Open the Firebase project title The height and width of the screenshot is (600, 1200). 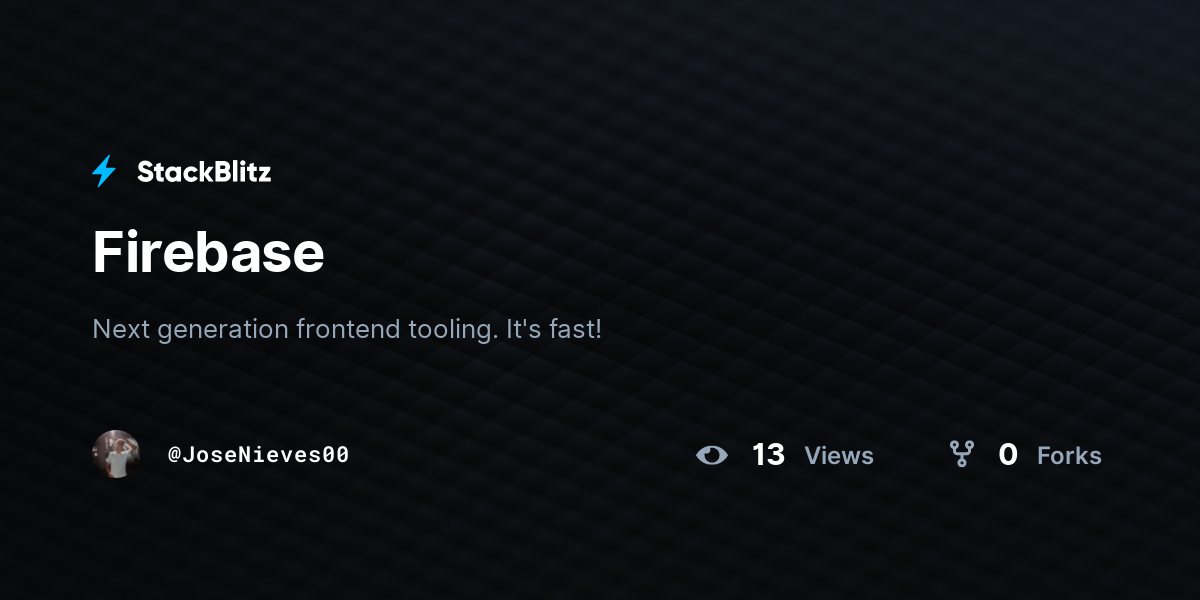(208, 252)
